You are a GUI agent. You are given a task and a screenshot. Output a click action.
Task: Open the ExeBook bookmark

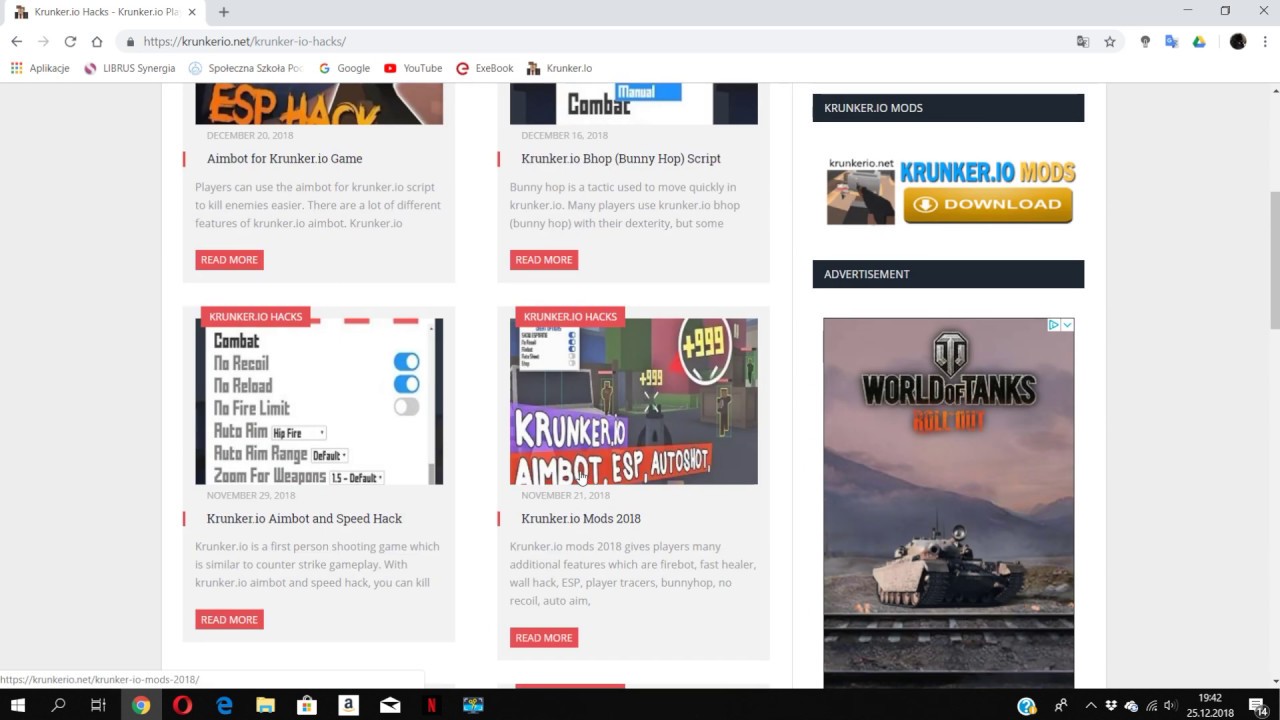[x=485, y=68]
